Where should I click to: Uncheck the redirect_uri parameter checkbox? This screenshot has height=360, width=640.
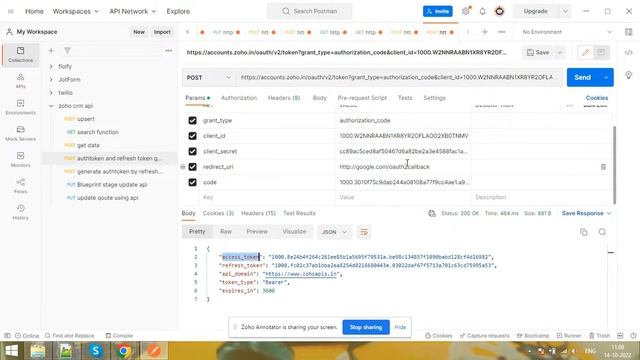click(192, 167)
